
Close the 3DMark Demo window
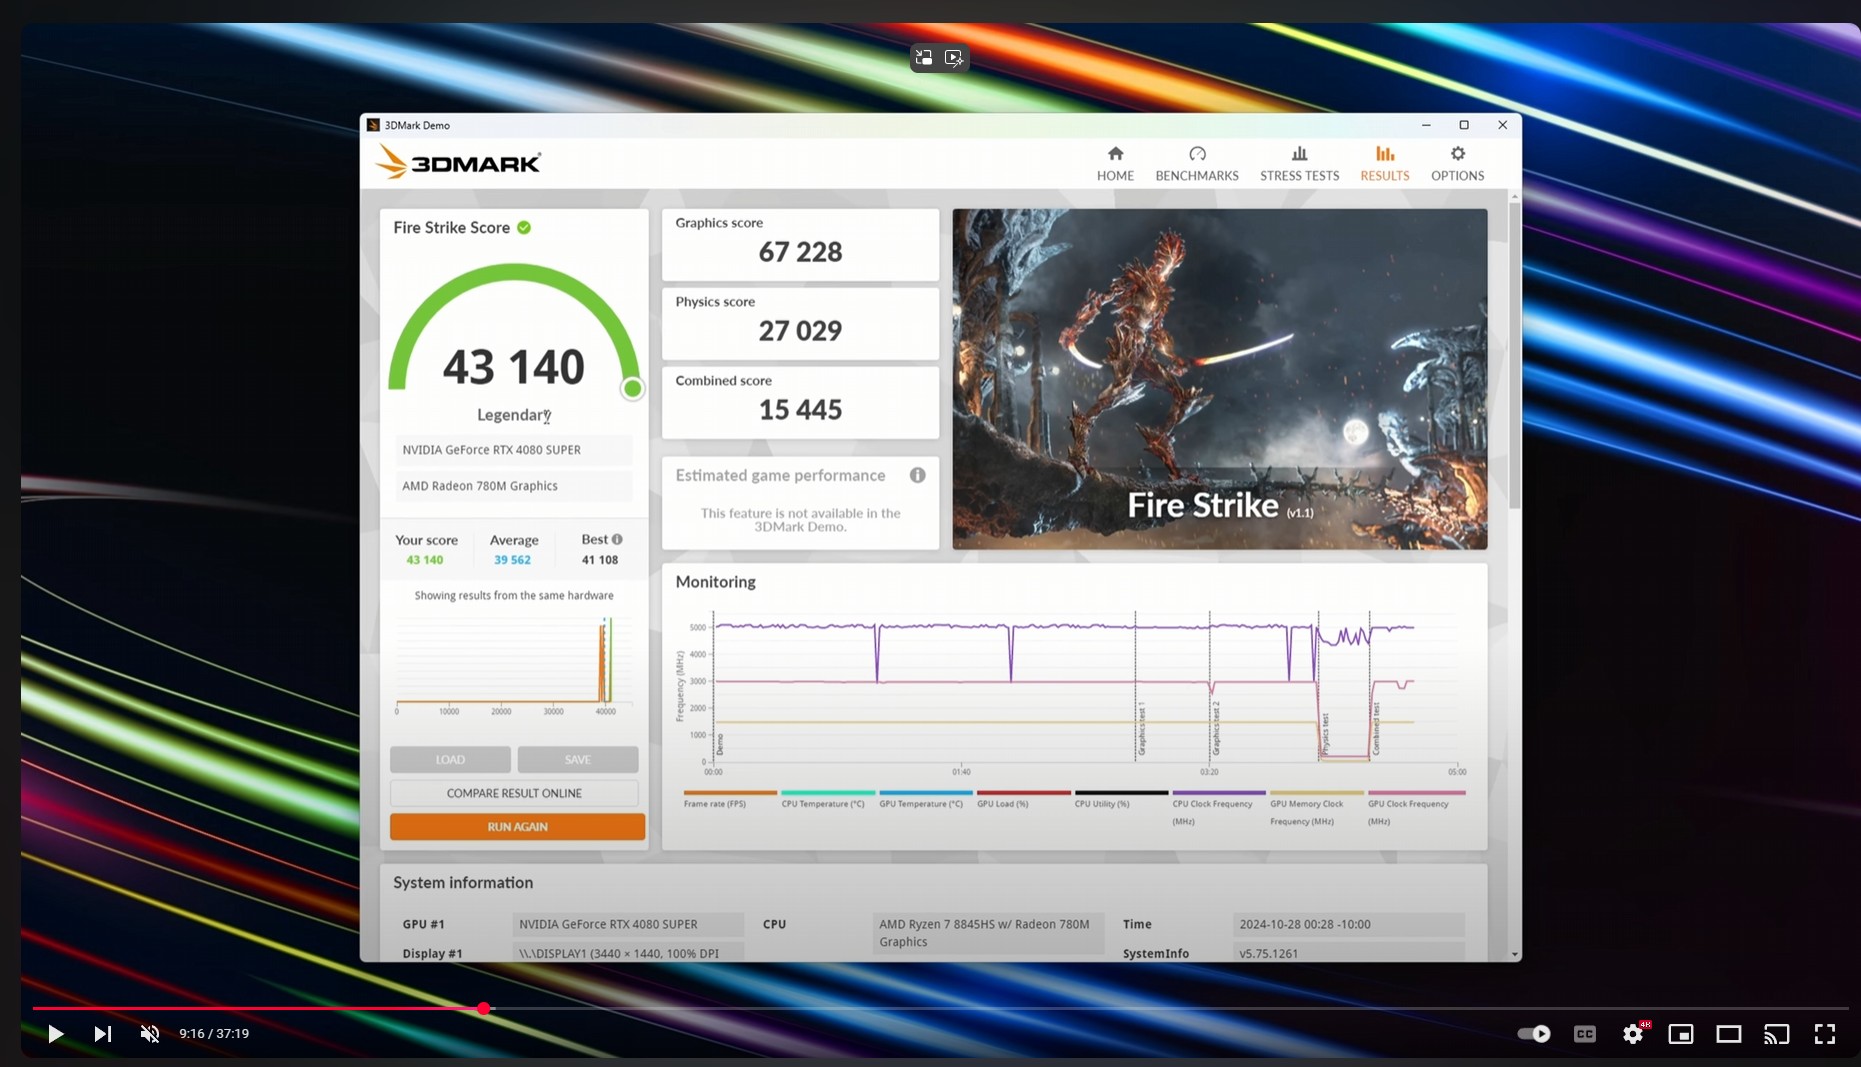click(1502, 125)
